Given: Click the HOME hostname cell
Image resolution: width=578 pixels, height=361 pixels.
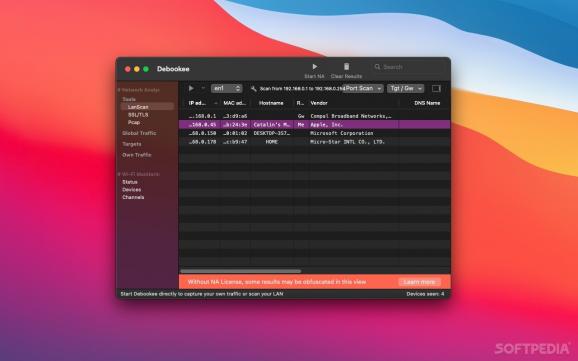Looking at the screenshot, I should tap(272, 142).
